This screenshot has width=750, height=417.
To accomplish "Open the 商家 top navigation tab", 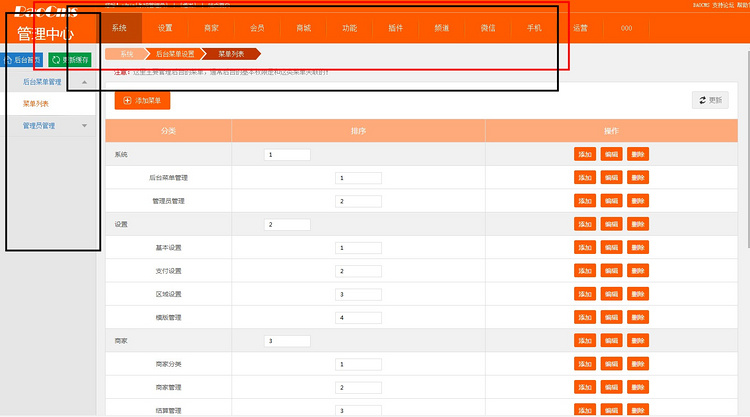I will tap(211, 28).
